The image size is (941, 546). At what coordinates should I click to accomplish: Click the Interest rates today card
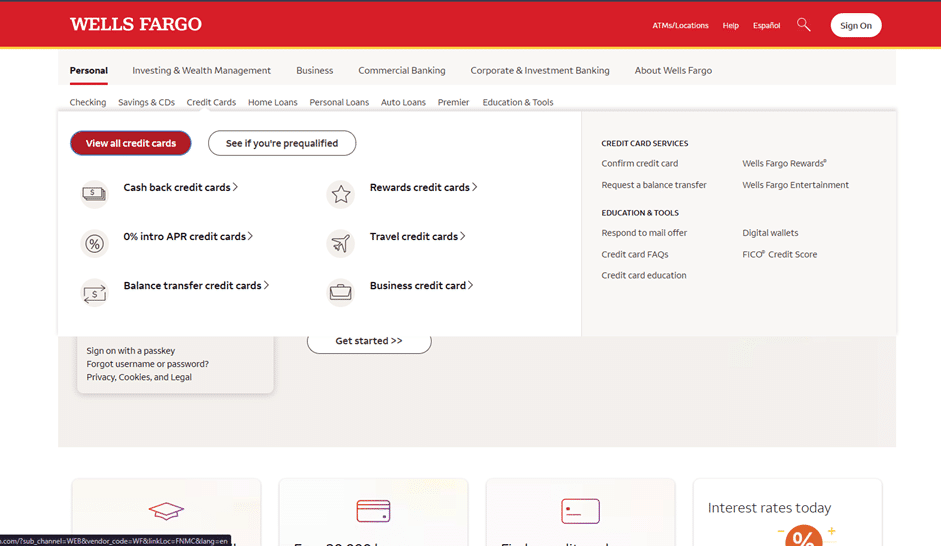(x=787, y=512)
